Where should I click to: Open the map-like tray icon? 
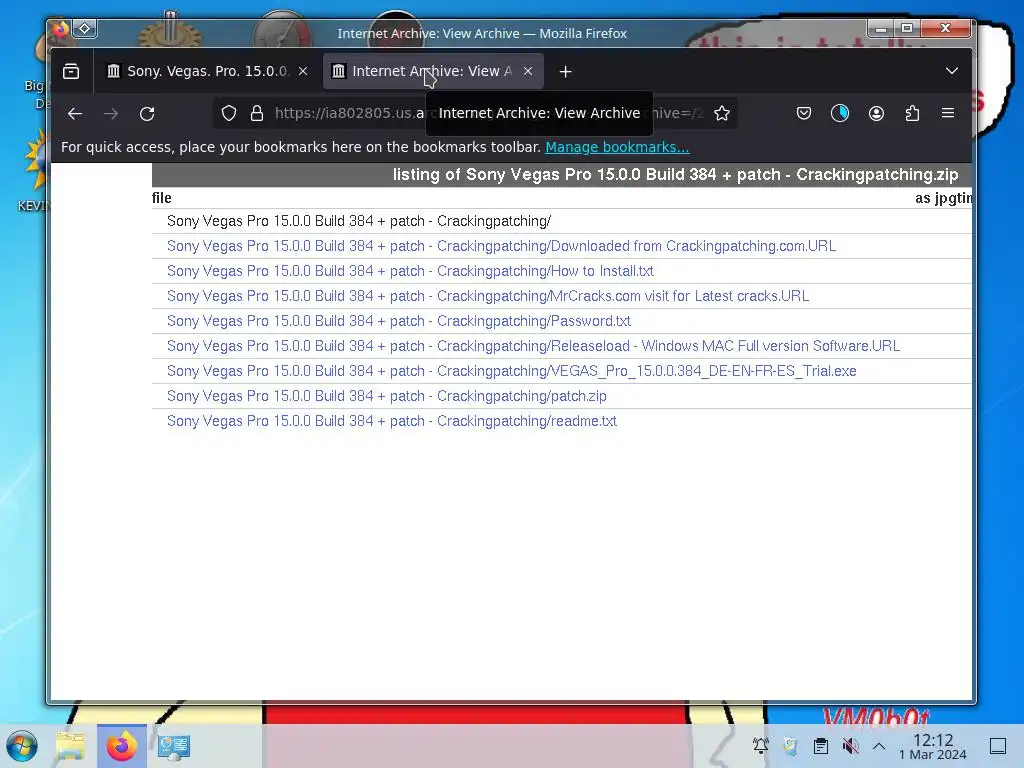click(790, 746)
